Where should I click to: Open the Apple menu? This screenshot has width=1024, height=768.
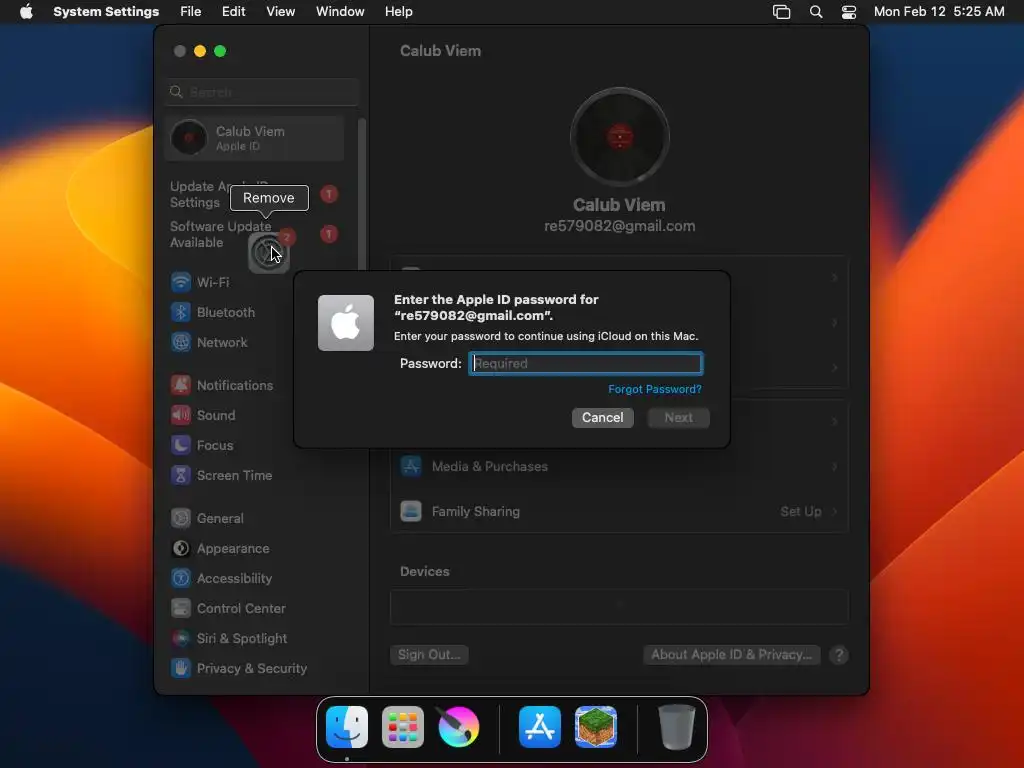click(26, 11)
